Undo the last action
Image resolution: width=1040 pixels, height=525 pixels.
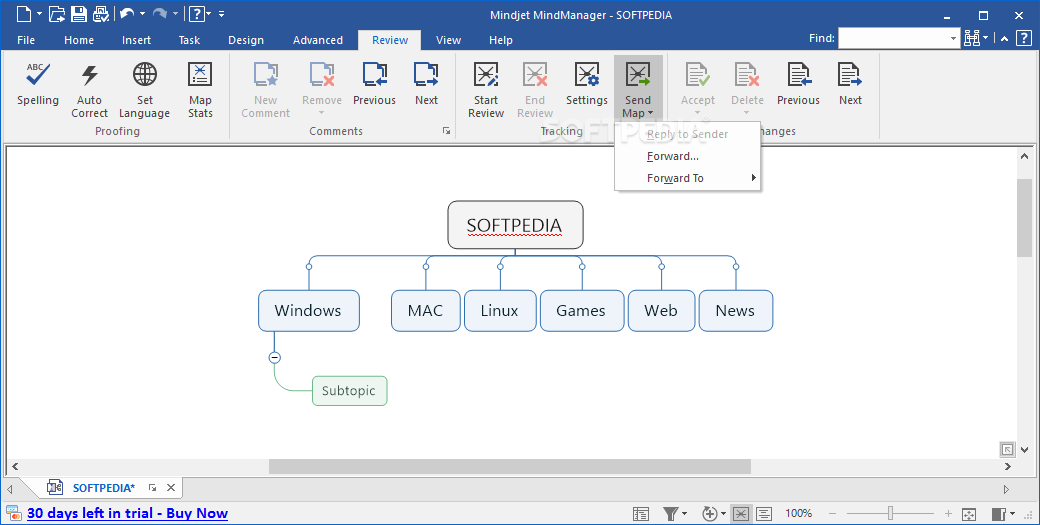pos(127,13)
